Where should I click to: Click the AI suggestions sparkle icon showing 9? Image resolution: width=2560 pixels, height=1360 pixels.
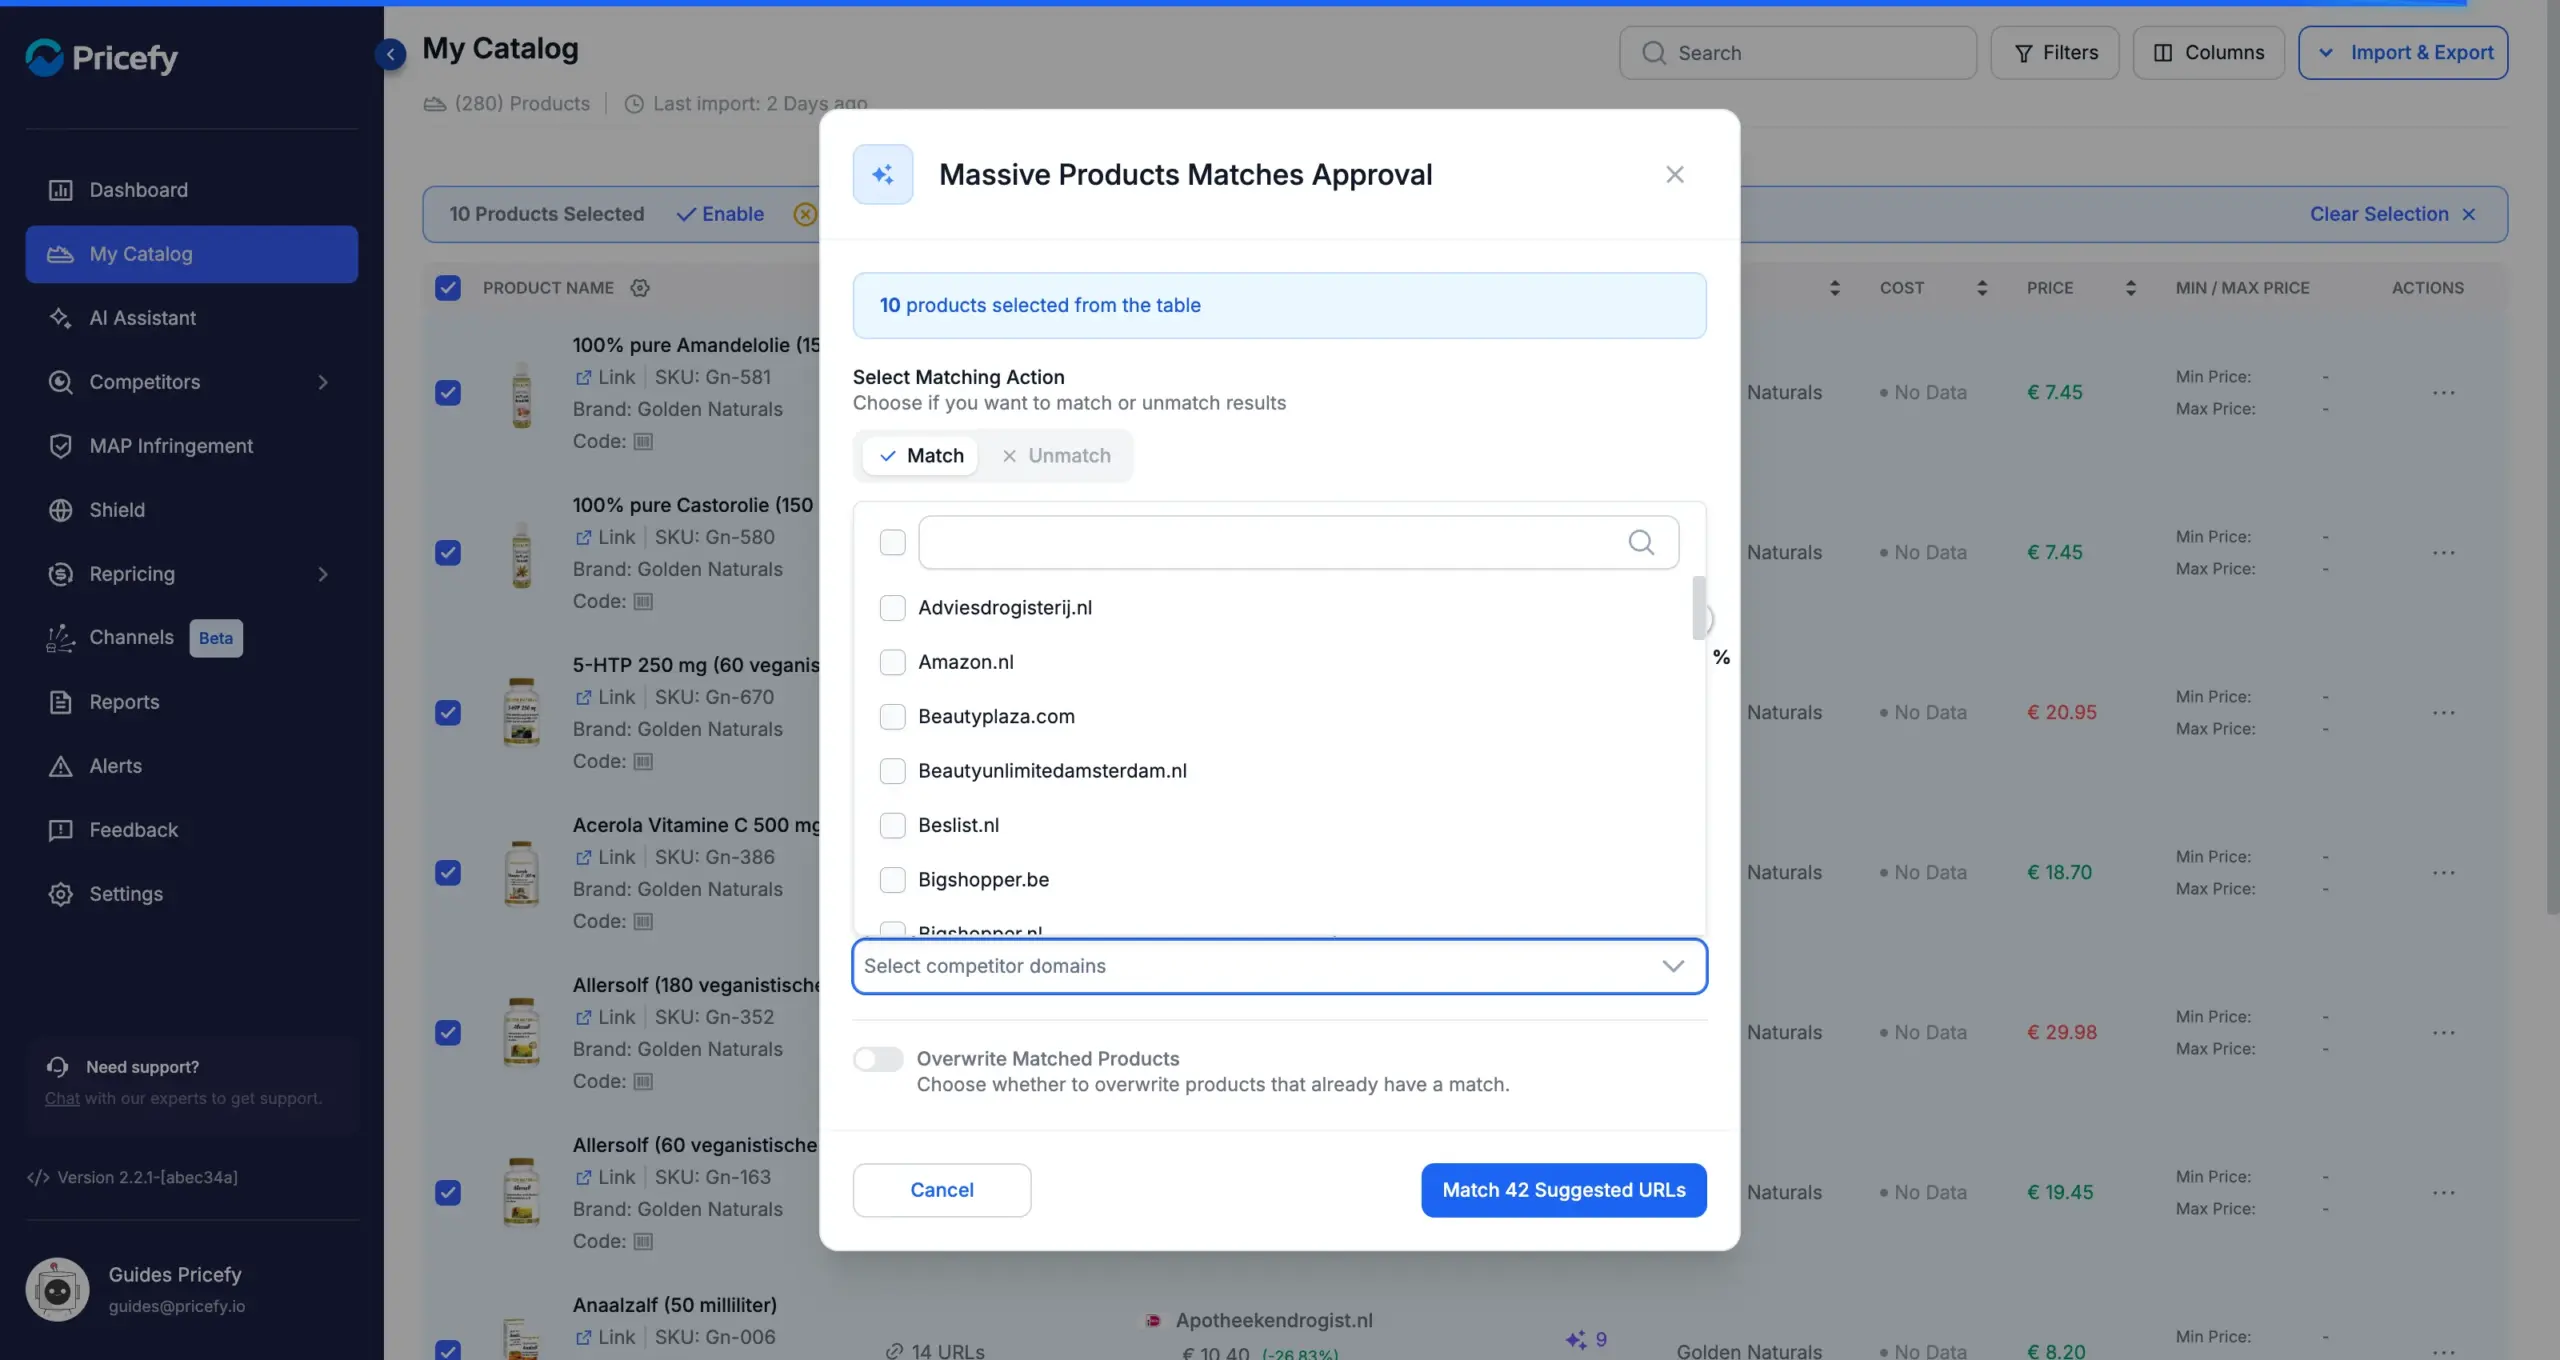1576,1339
